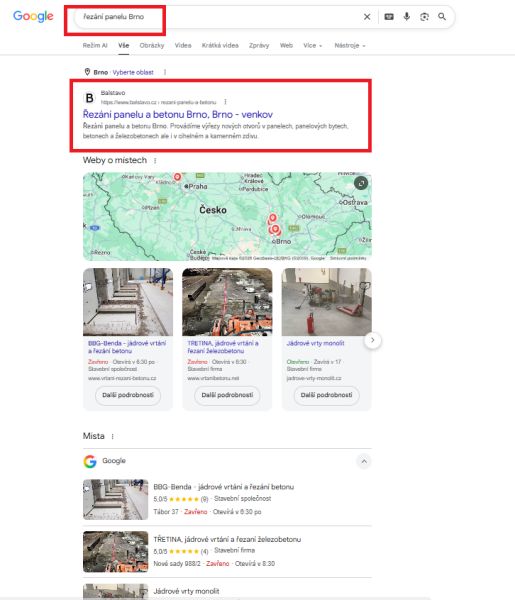
Task: Open 'TŘETINA, jádrové vrtání' card link
Action: coord(223,347)
